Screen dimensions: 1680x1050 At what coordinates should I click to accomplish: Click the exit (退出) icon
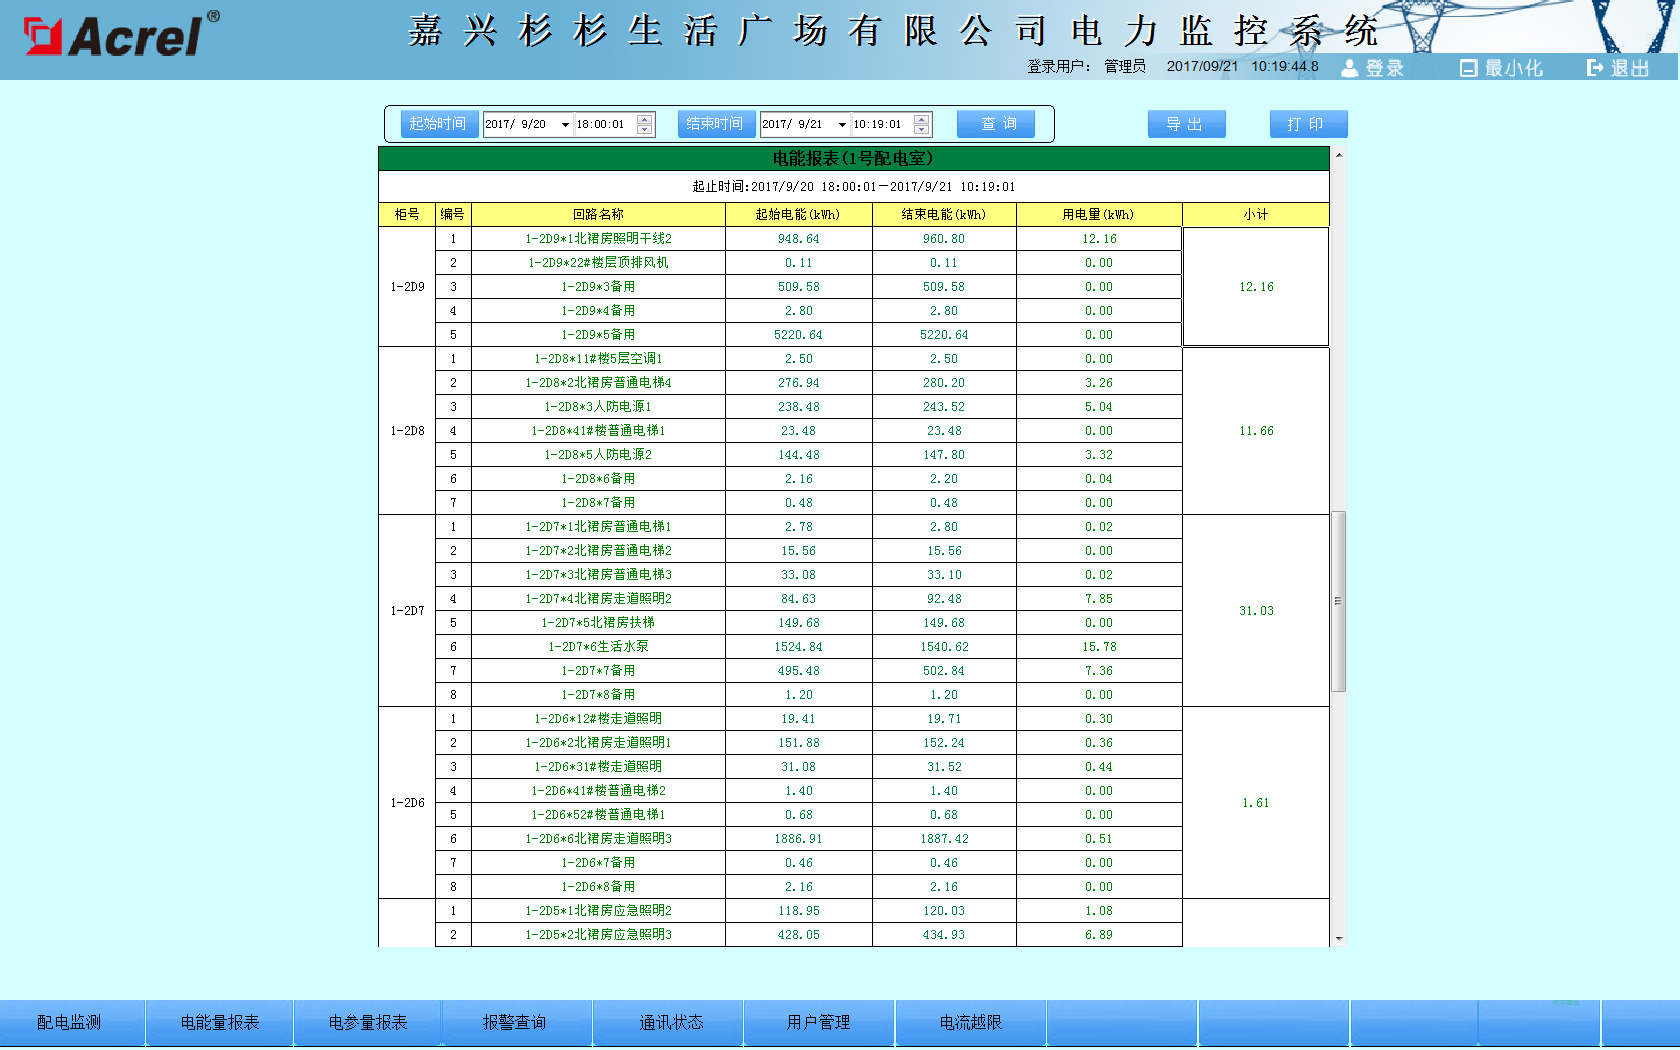point(1595,68)
